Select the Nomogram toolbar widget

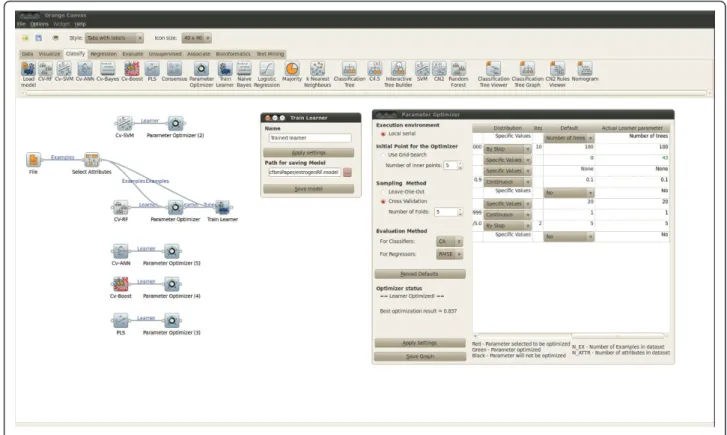[585, 69]
